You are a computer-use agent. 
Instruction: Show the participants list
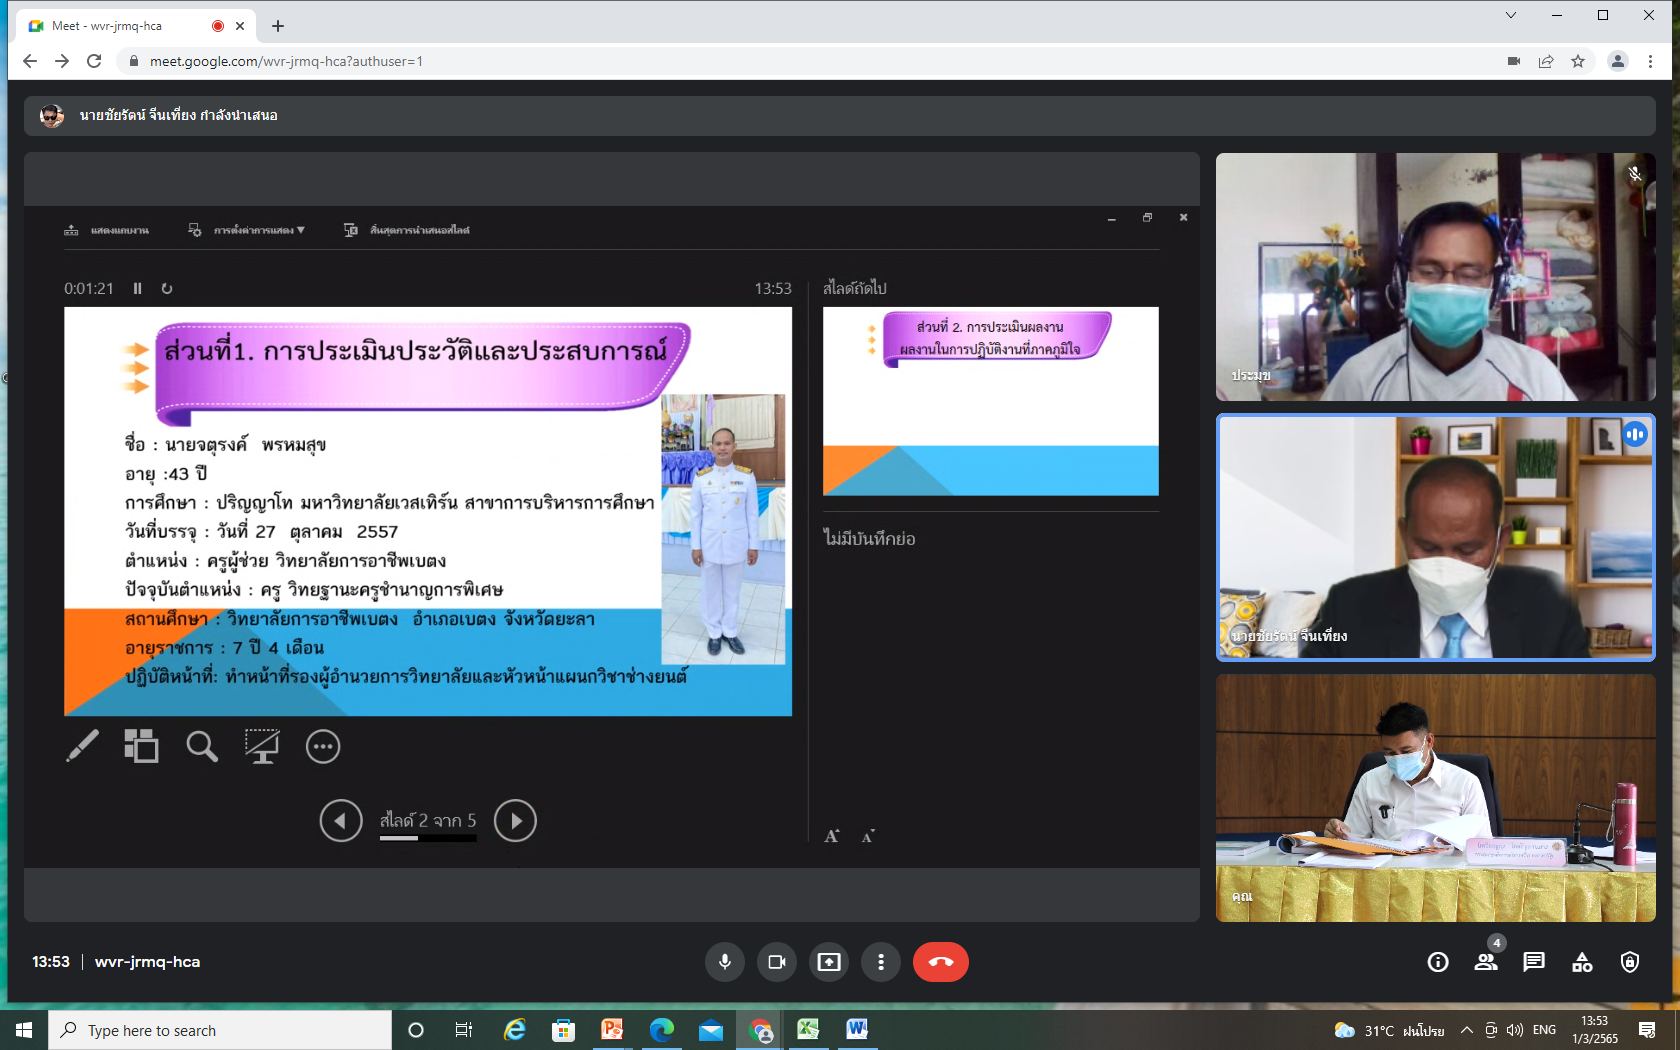point(1486,962)
